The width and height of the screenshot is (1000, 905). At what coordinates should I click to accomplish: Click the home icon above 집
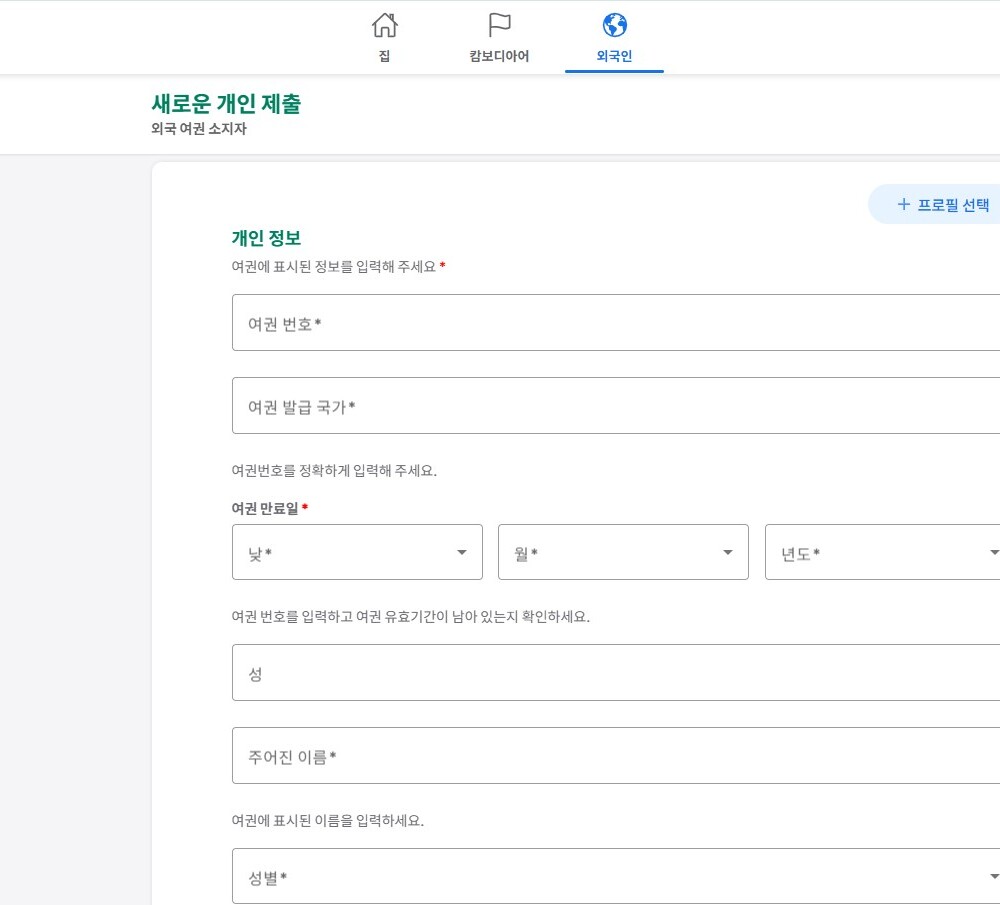click(384, 25)
